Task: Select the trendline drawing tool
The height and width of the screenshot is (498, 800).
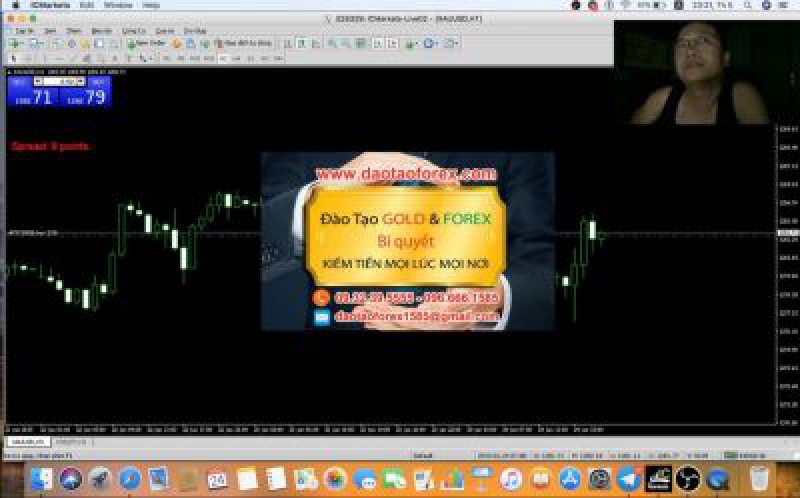Action: (72, 58)
